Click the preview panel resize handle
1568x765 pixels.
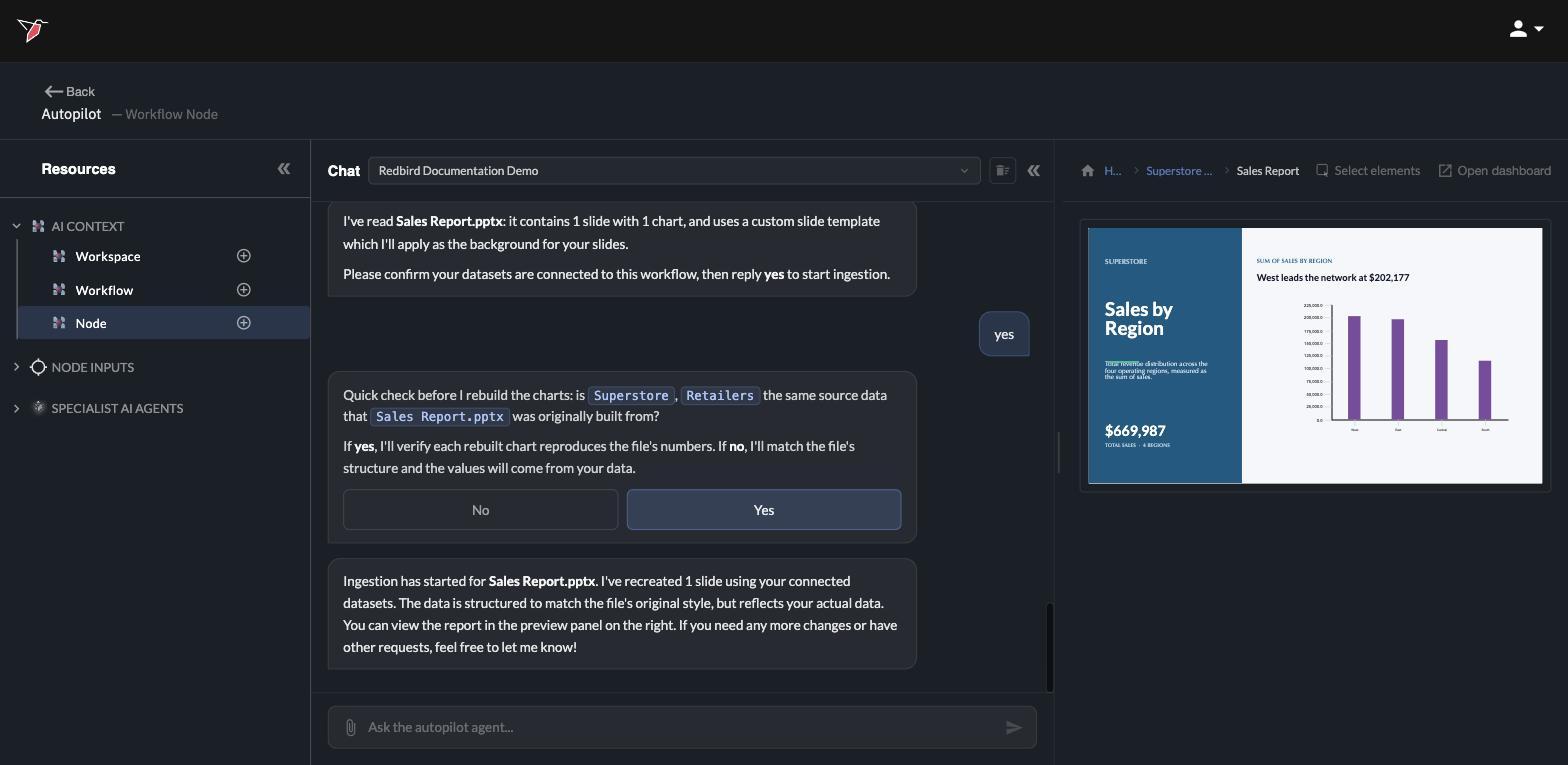[1058, 452]
